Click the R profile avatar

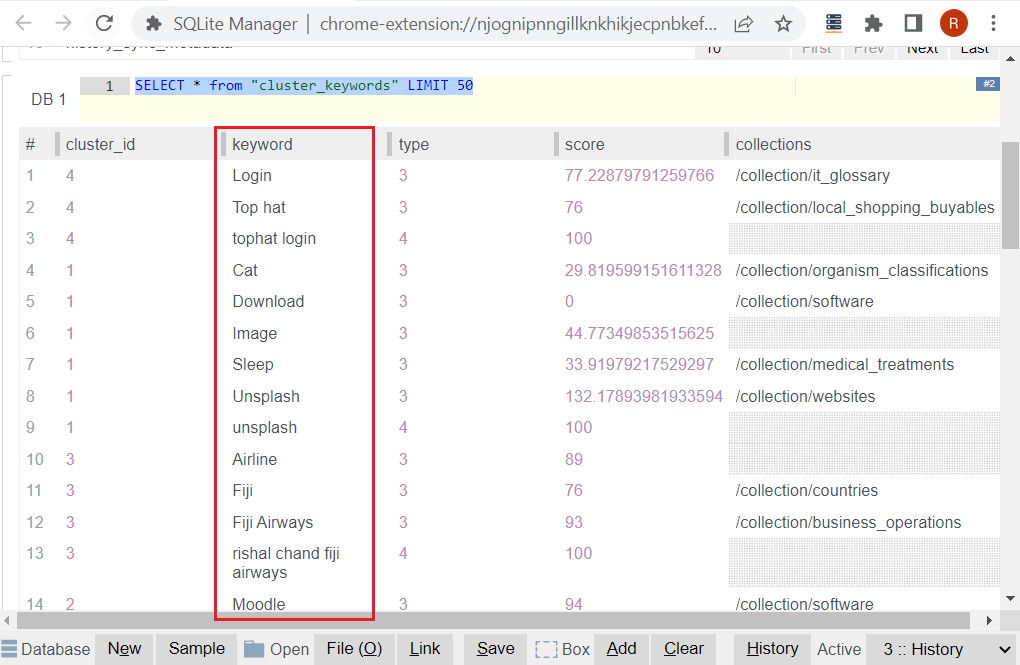[x=953, y=23]
